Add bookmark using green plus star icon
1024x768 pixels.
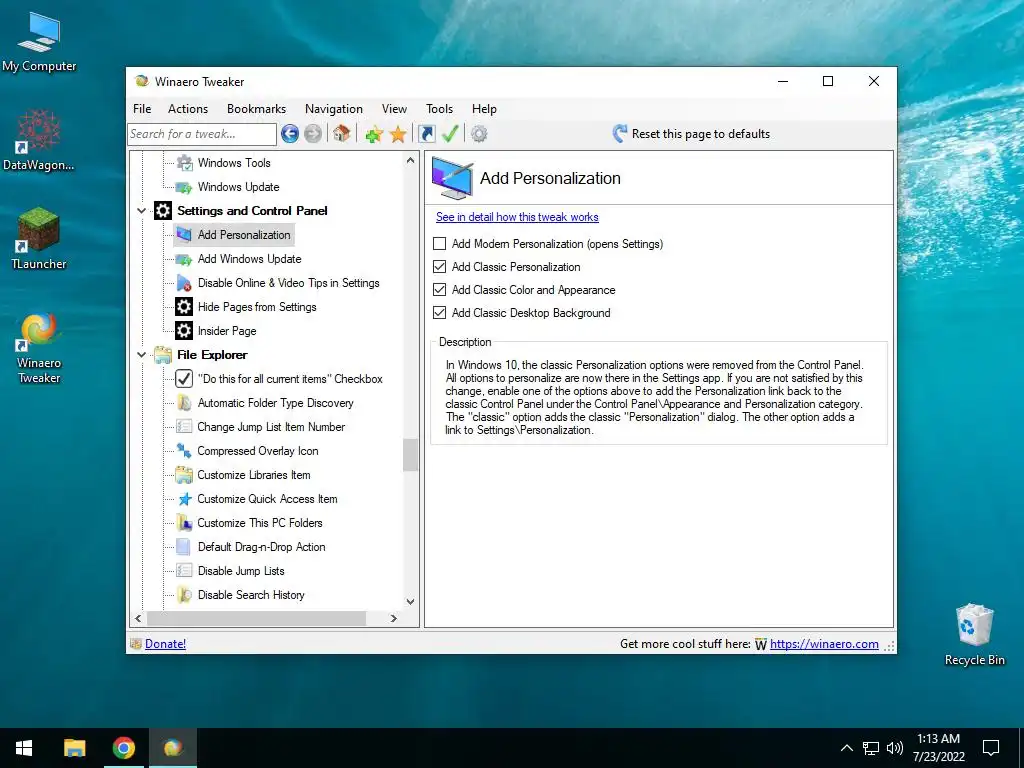[374, 135]
